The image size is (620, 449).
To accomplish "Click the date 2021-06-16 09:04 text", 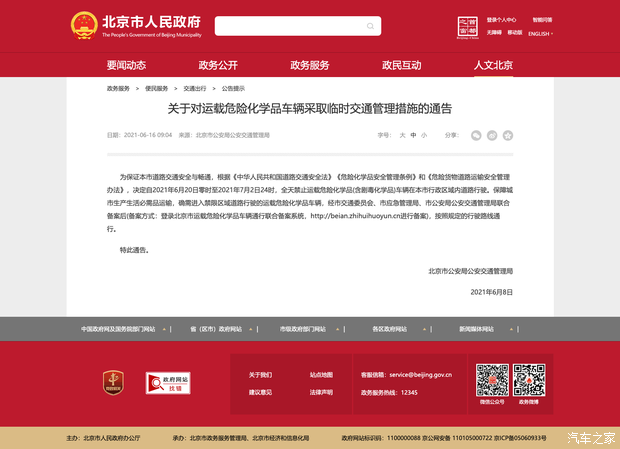I will [148, 135].
